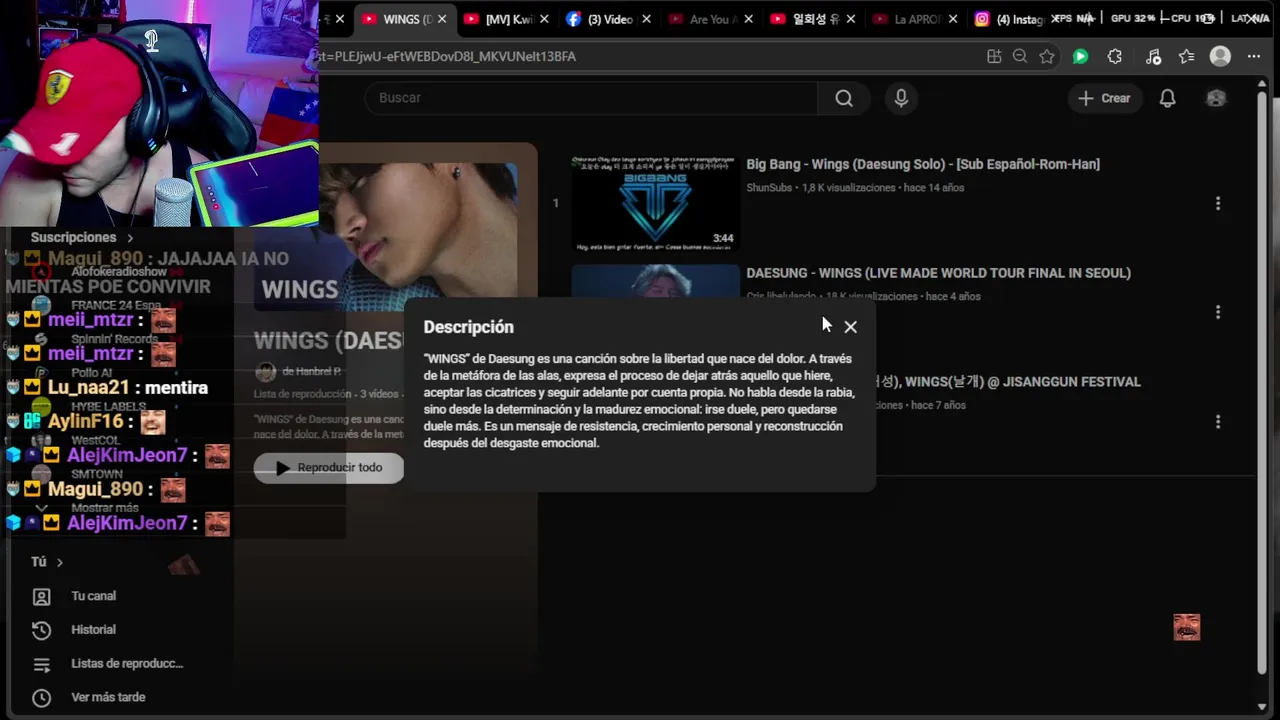Click the Historial clock-arrow icon
1280x720 pixels.
click(x=41, y=630)
